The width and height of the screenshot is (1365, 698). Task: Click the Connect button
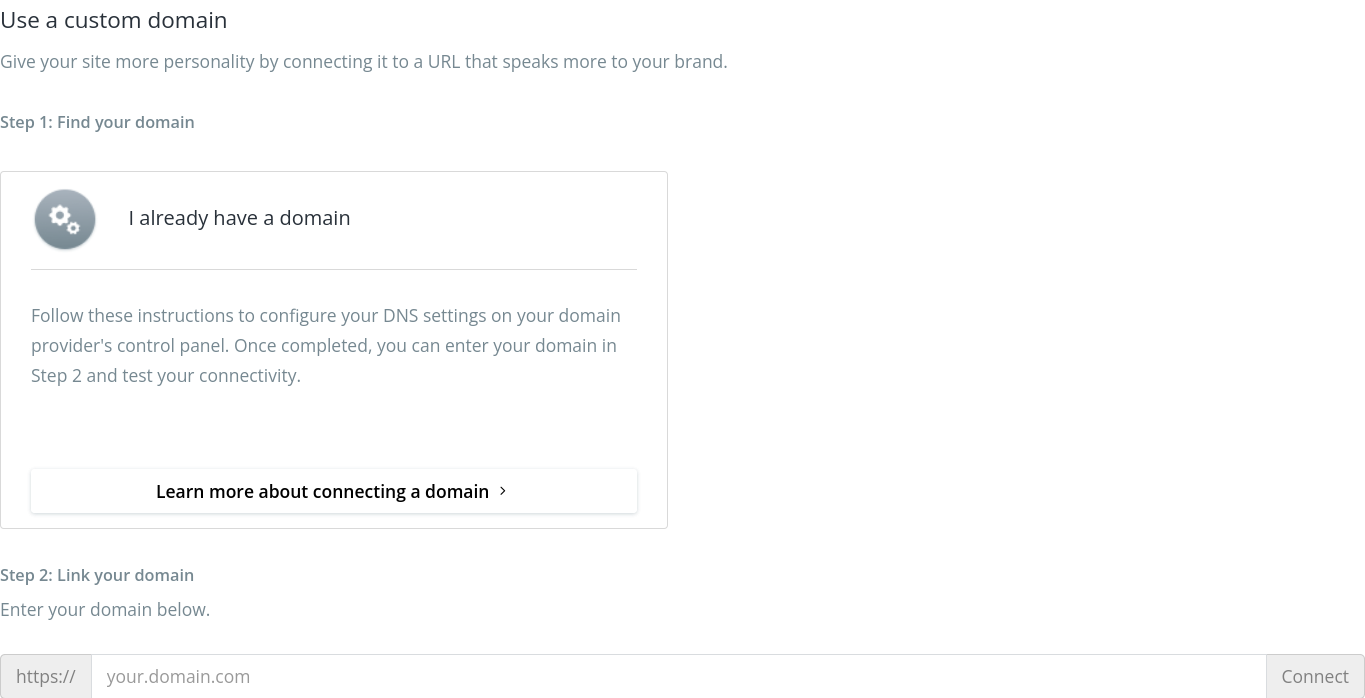[1314, 676]
